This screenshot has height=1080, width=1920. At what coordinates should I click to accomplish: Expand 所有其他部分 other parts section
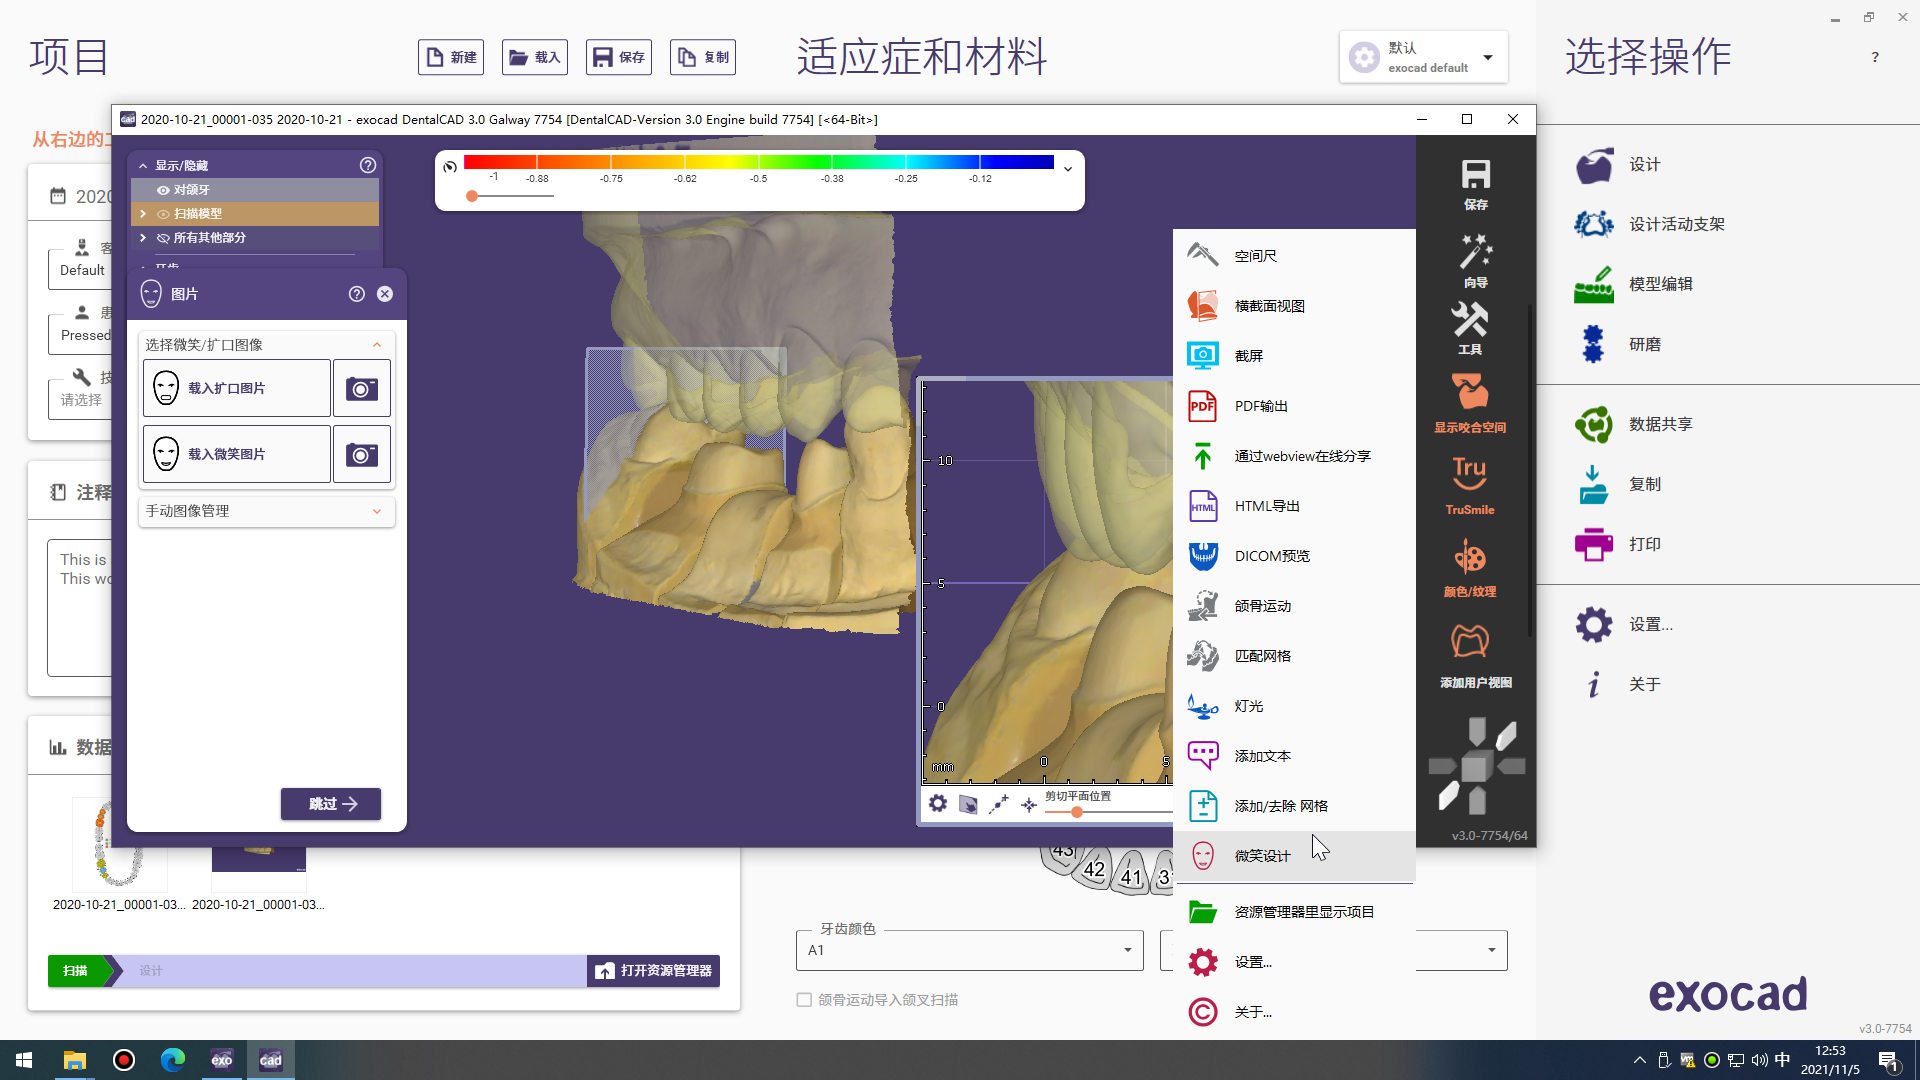[142, 237]
